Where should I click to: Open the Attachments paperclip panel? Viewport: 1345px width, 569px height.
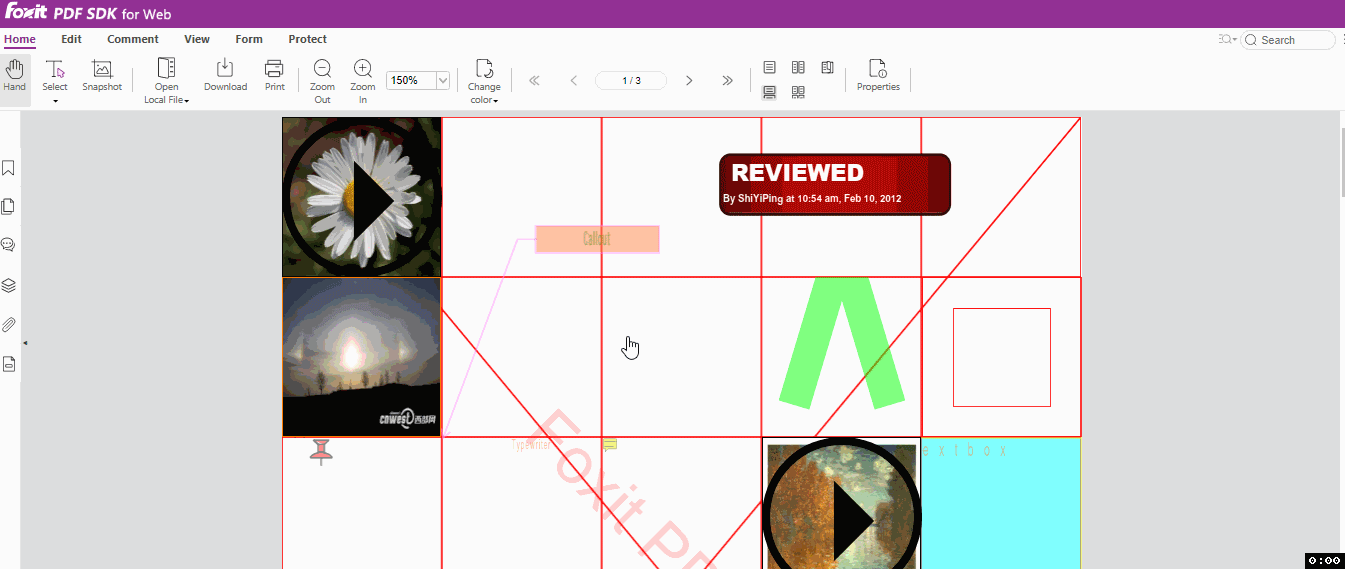click(9, 324)
